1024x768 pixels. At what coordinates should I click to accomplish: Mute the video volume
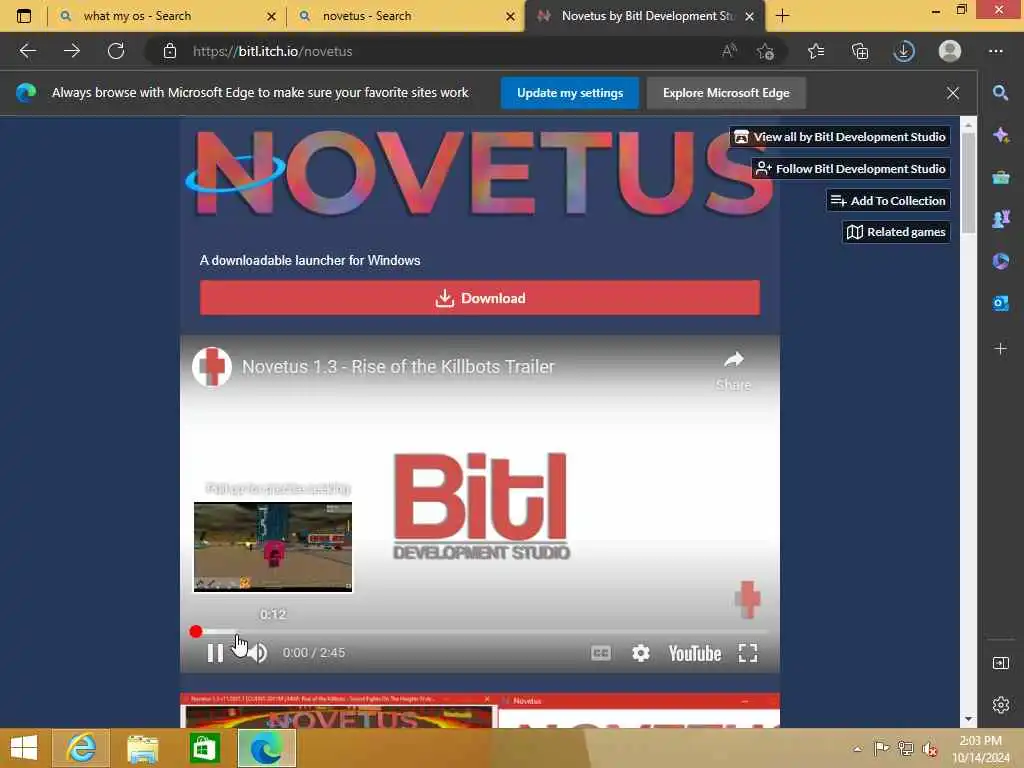point(258,653)
